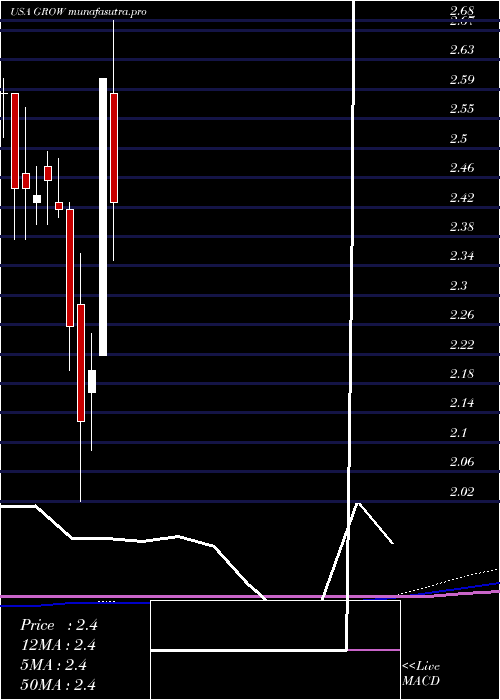Screen dimensions: 500x700
Task: Click the 2.22 price axis label
Action: 462,345
